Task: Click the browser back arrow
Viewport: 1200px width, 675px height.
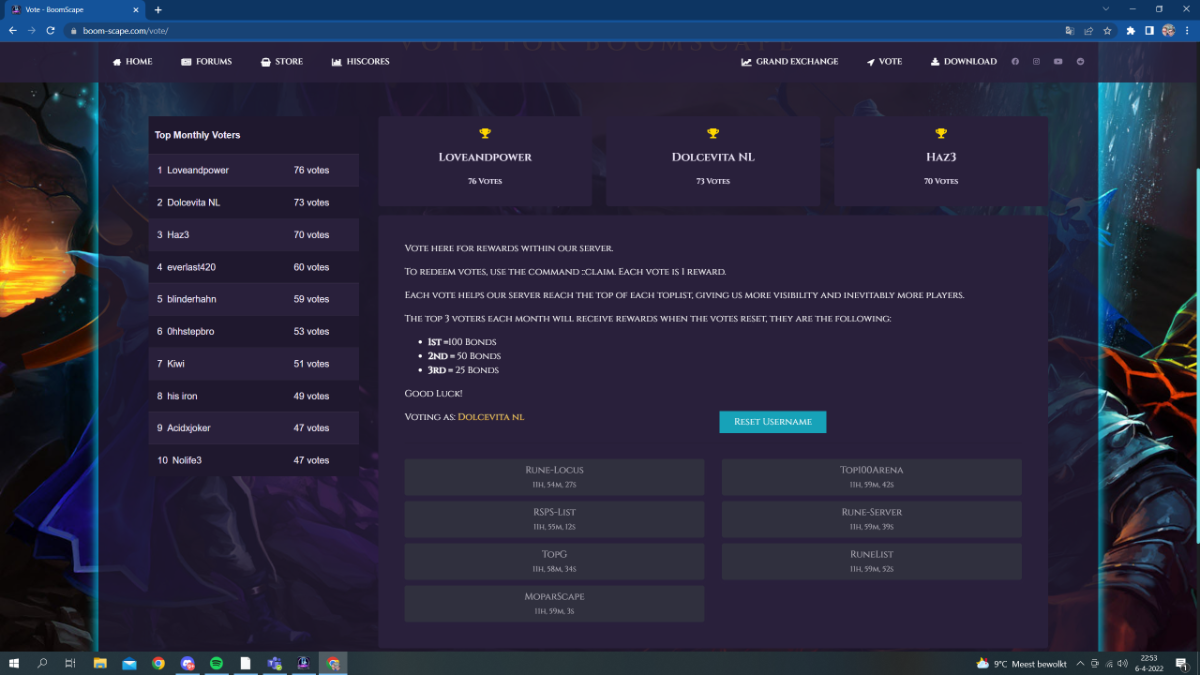Action: 13,30
